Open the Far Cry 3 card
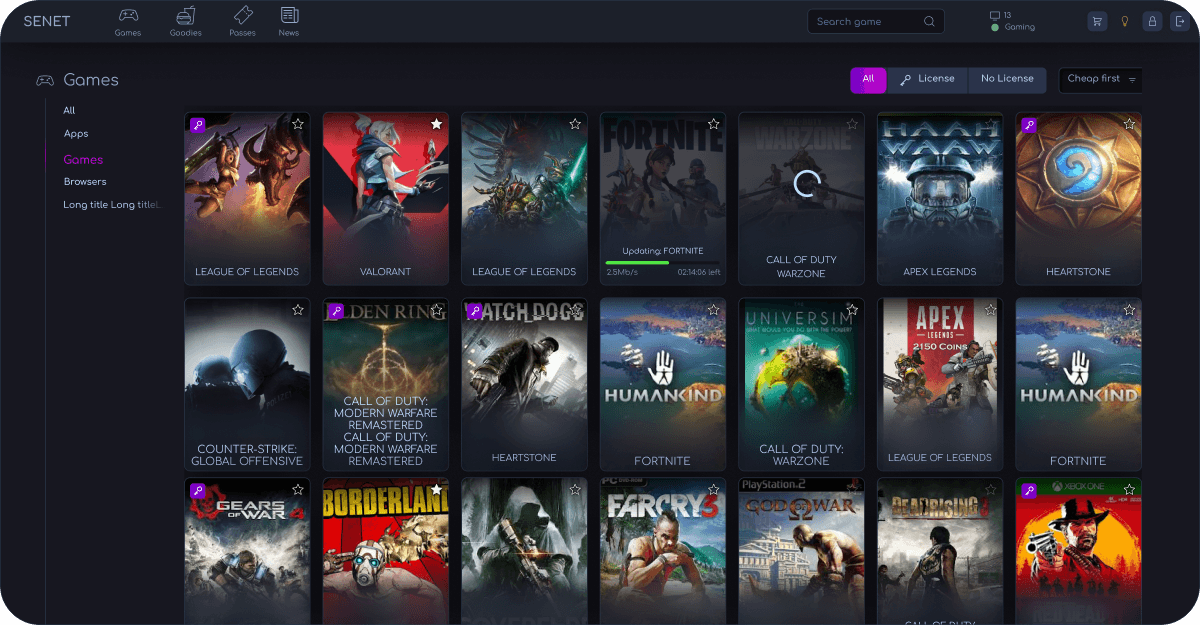 663,551
